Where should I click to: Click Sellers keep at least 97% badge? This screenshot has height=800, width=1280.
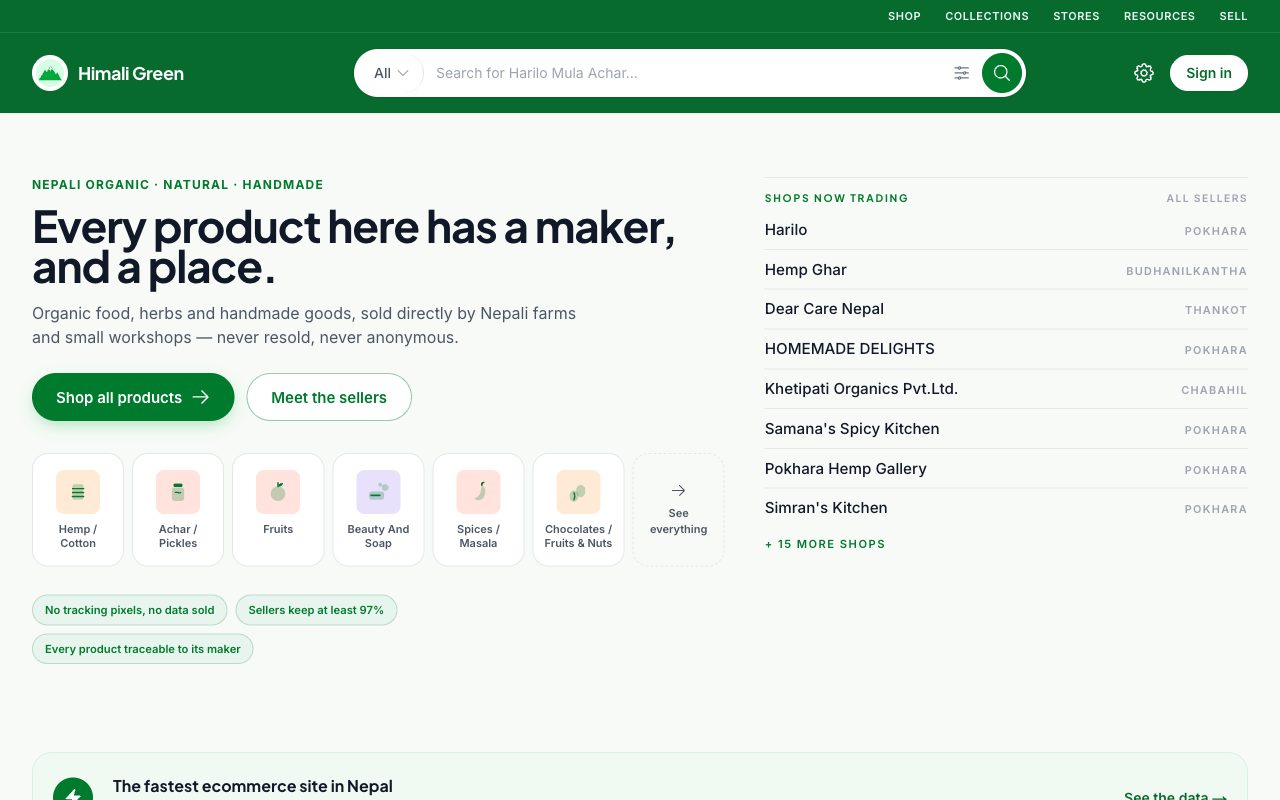point(316,610)
